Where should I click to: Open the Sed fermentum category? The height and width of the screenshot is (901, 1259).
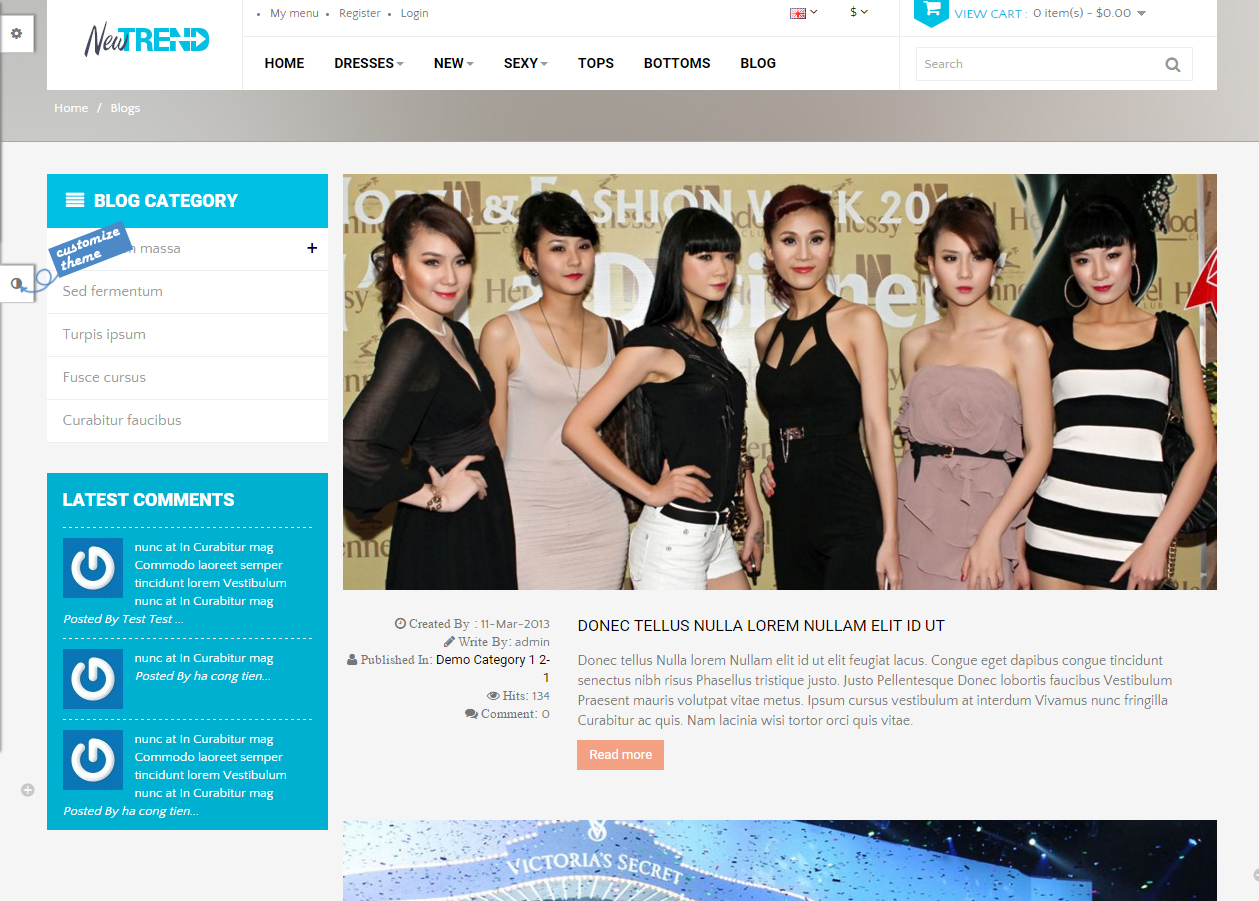[112, 291]
